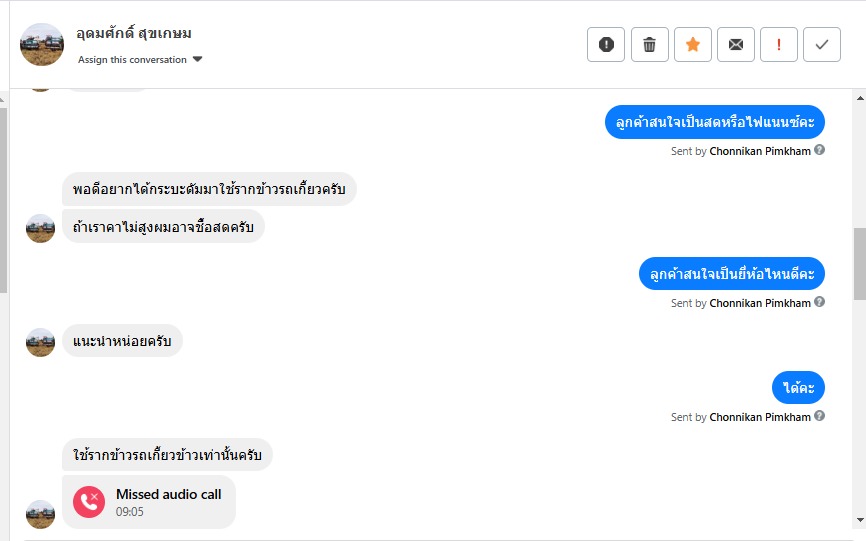
Task: Click help icon beside second Chonnikan Pimkham label
Action: [820, 303]
